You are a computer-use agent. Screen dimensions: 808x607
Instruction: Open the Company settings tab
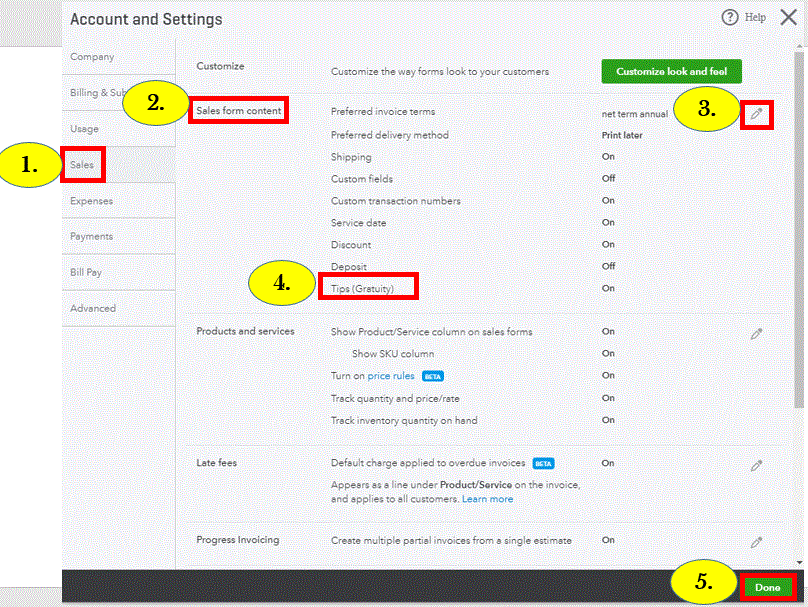(92, 57)
